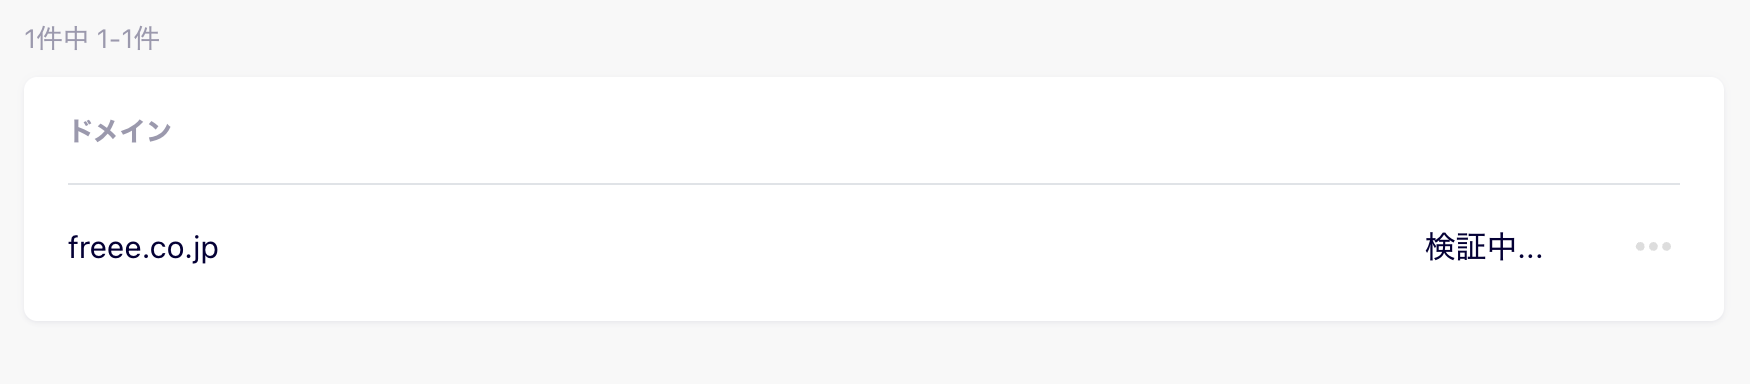The height and width of the screenshot is (384, 1750).
Task: Open the overflow menu at row end
Action: [x=1653, y=247]
